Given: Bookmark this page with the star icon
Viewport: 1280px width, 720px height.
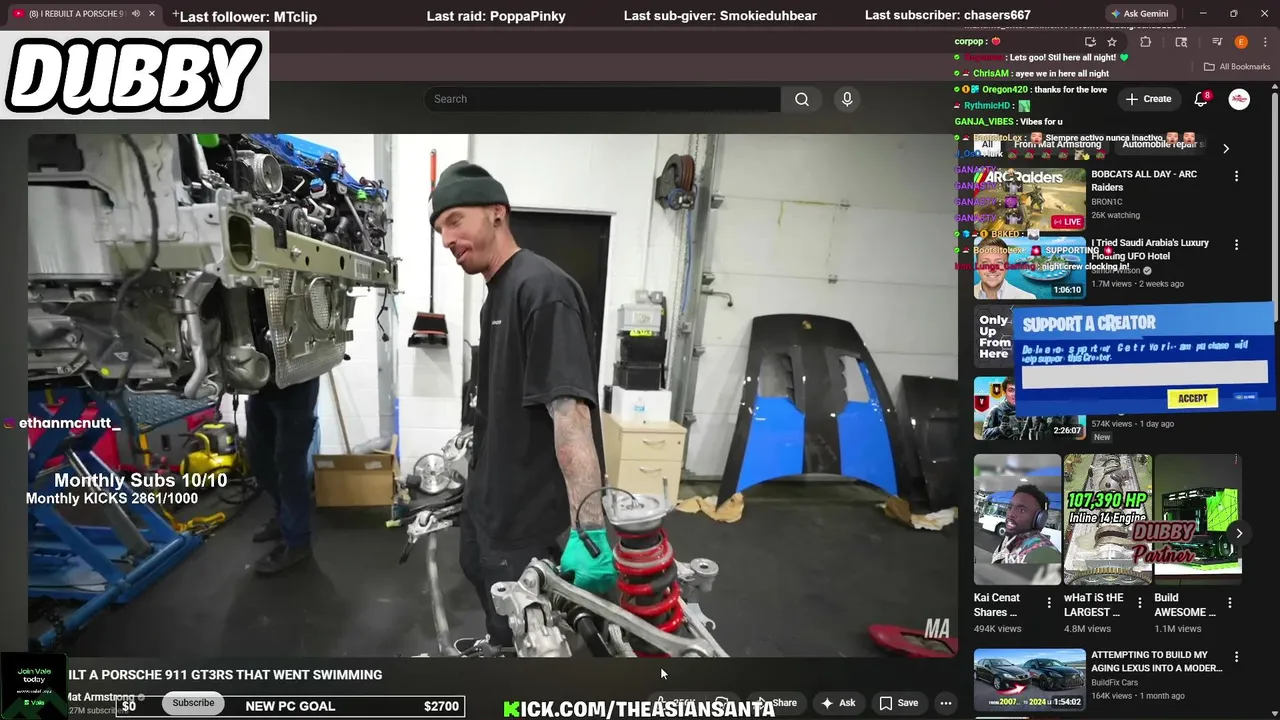Looking at the screenshot, I should [x=1111, y=42].
